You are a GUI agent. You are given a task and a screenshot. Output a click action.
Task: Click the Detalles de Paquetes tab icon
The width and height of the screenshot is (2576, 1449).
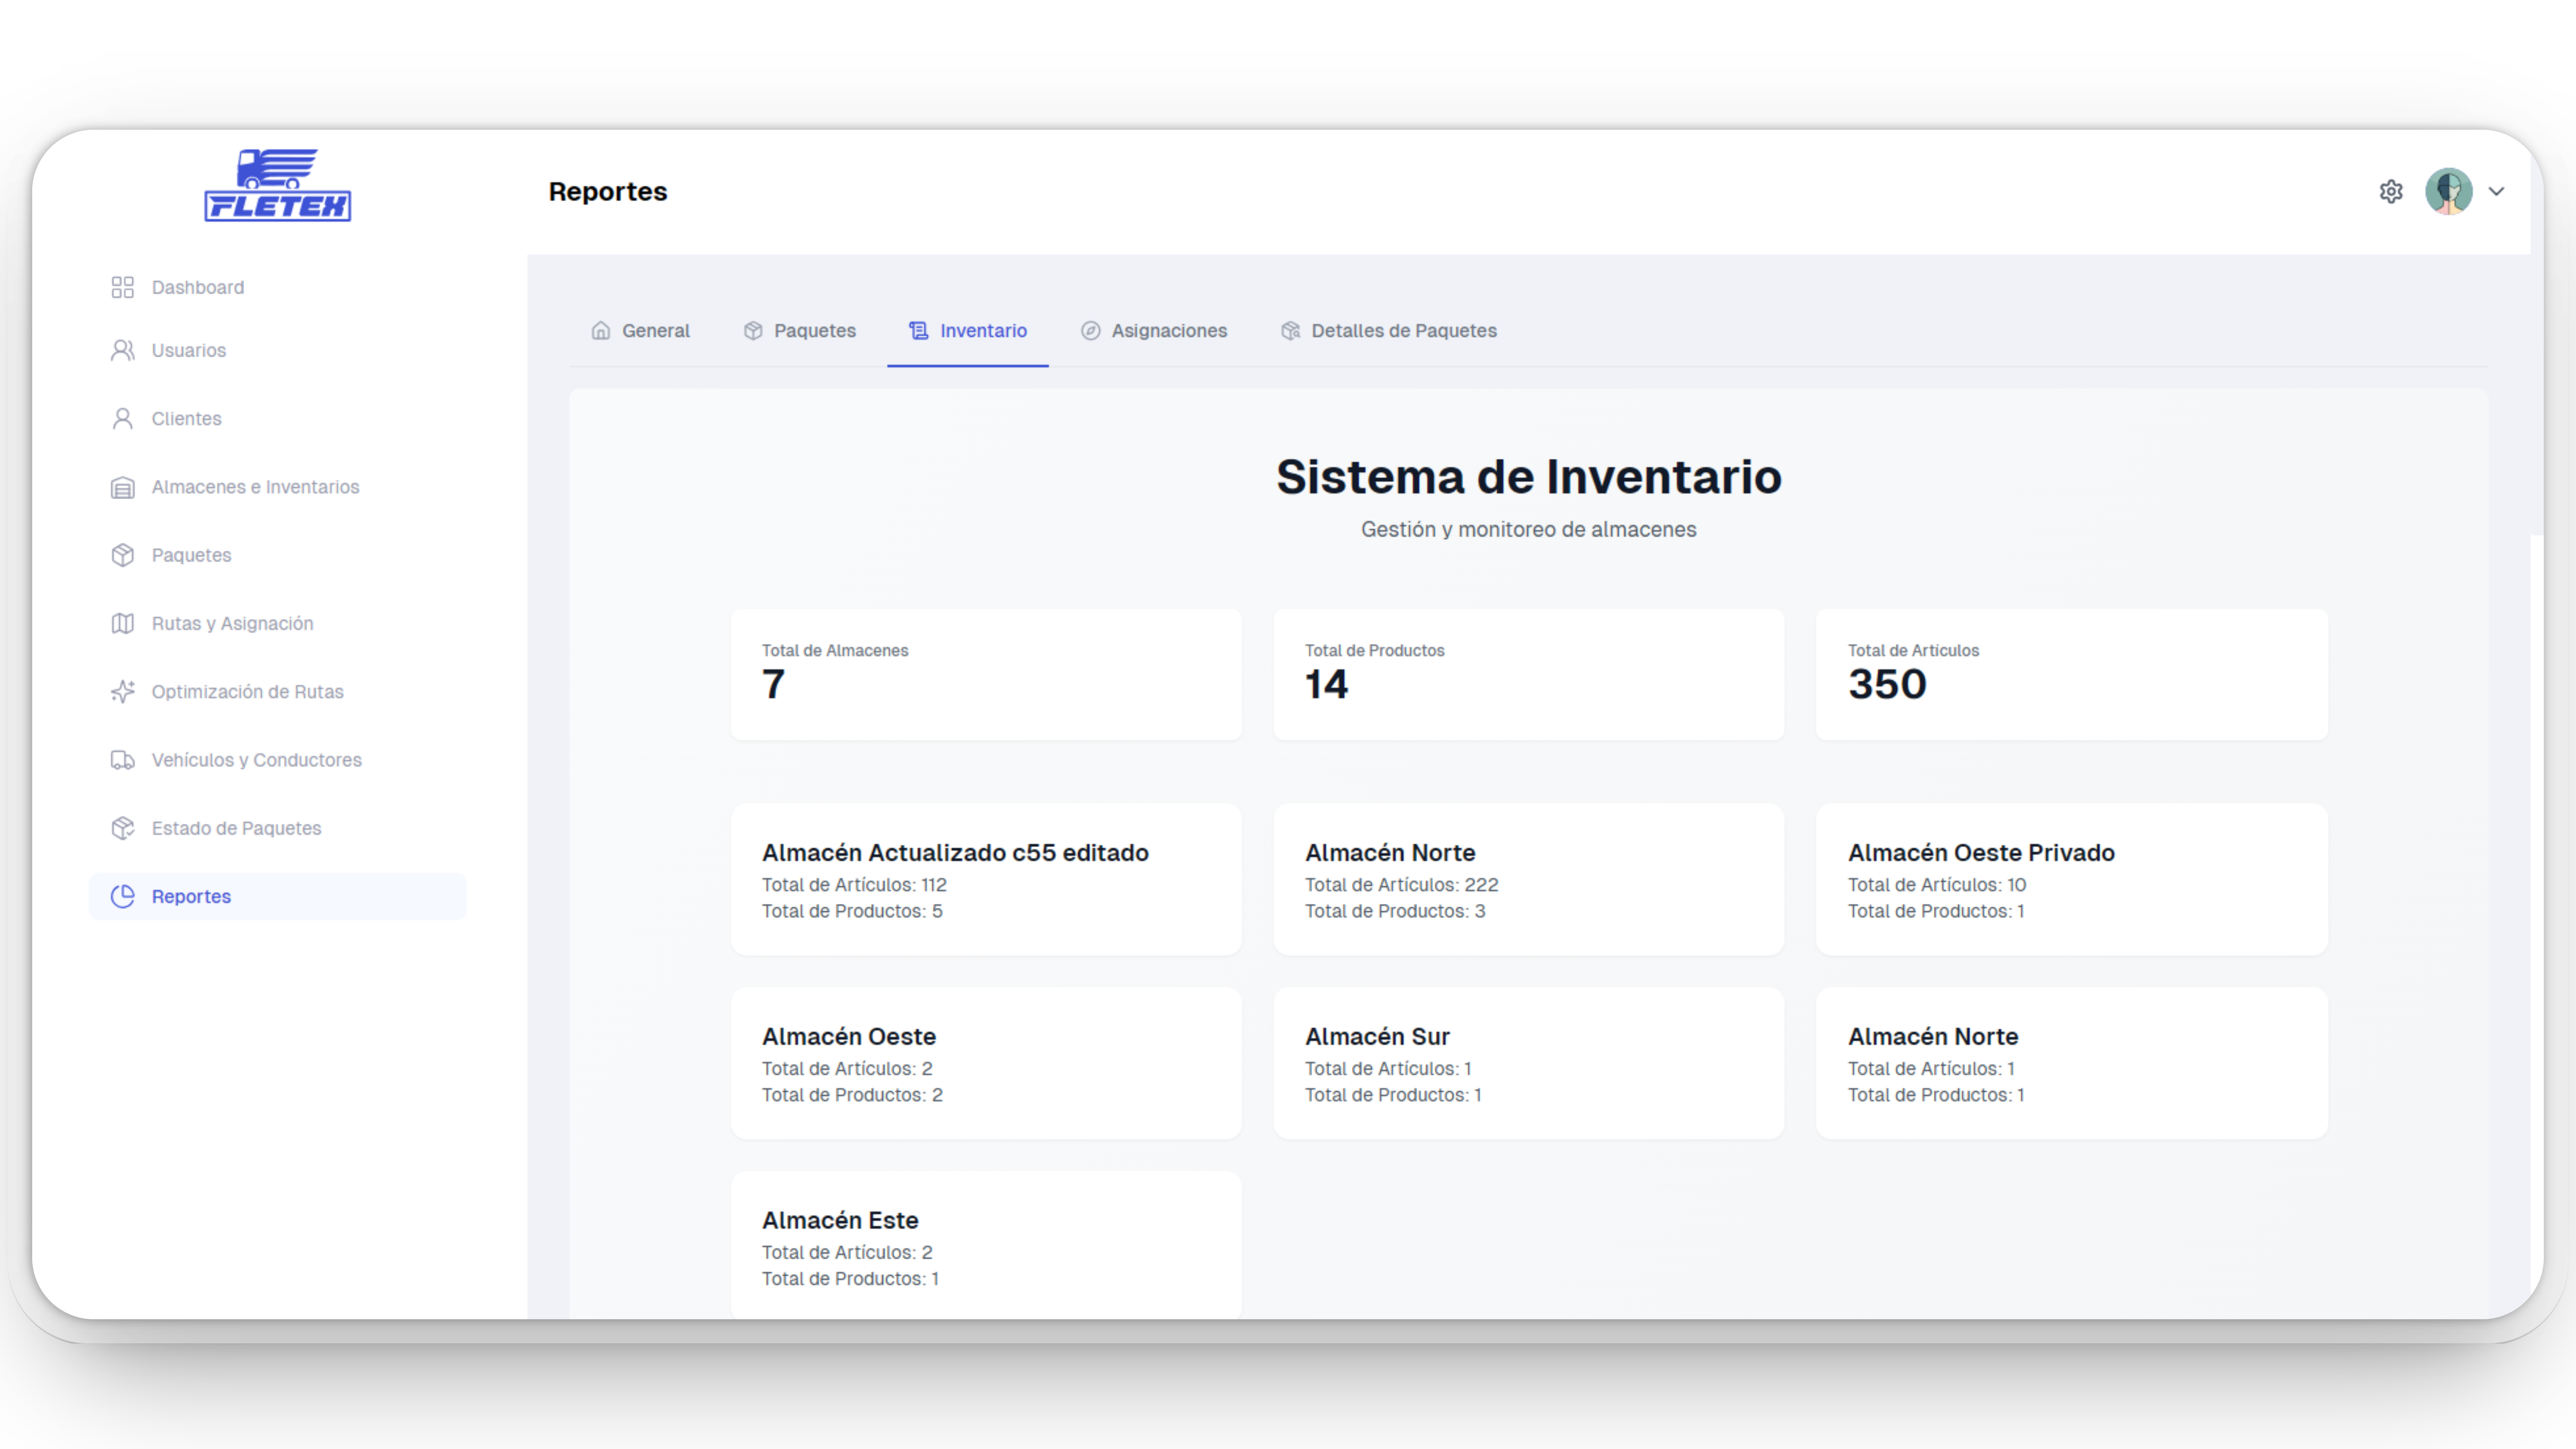coord(1291,330)
